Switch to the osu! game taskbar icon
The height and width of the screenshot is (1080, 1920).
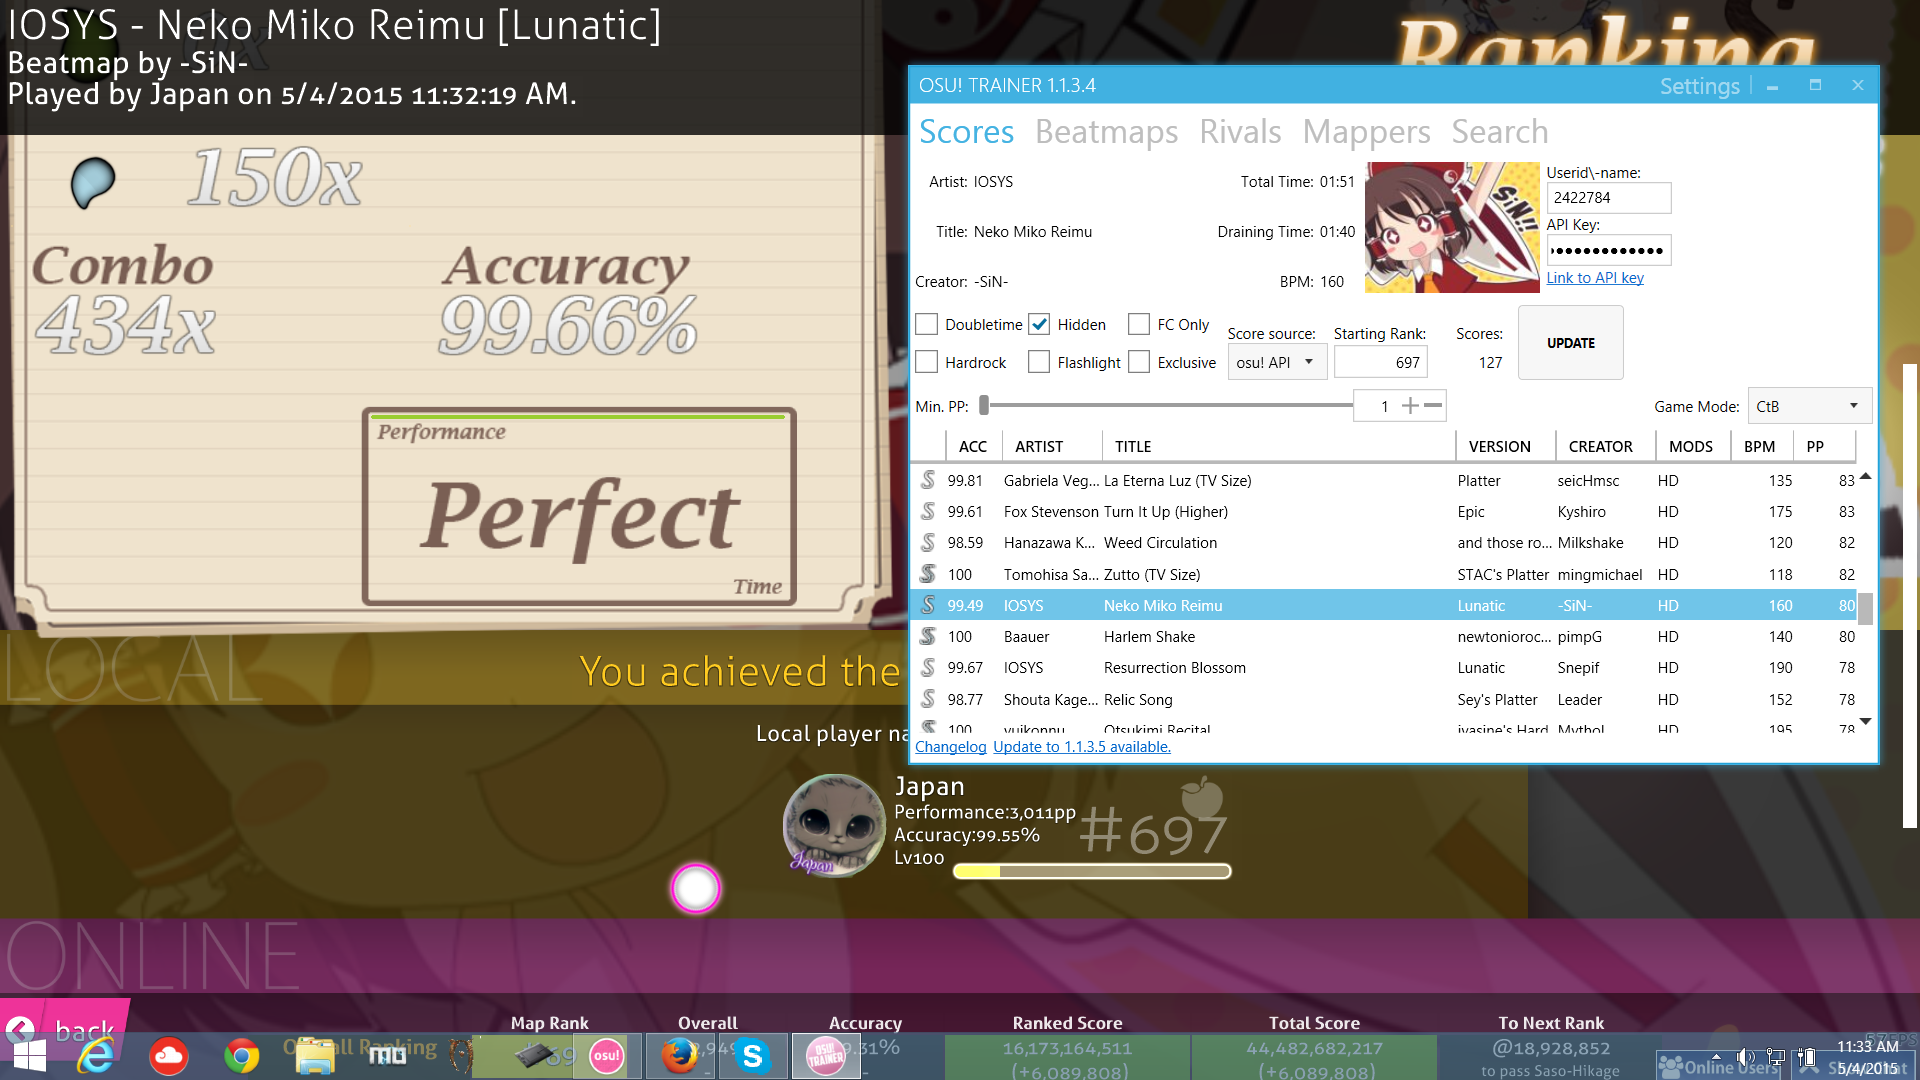coord(606,1057)
